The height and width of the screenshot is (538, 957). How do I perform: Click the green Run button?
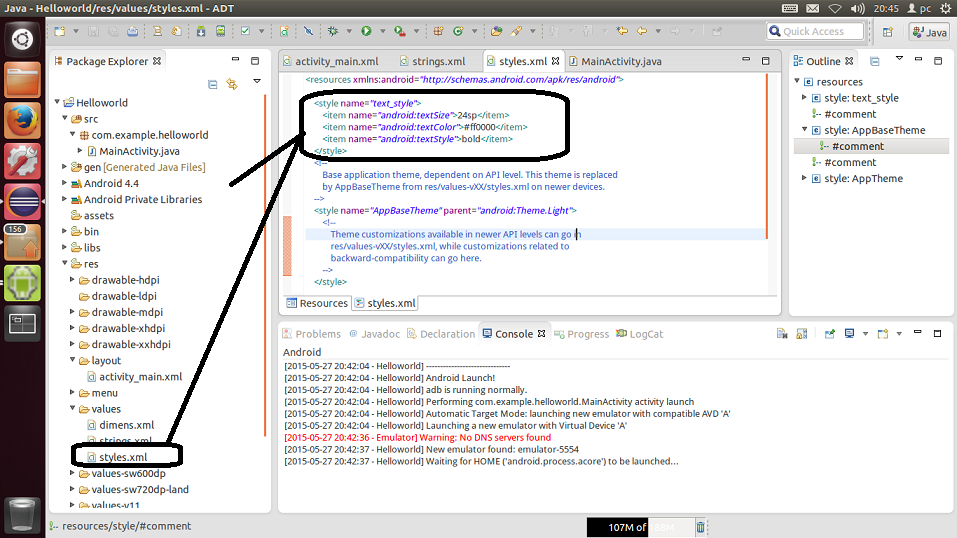coord(366,31)
